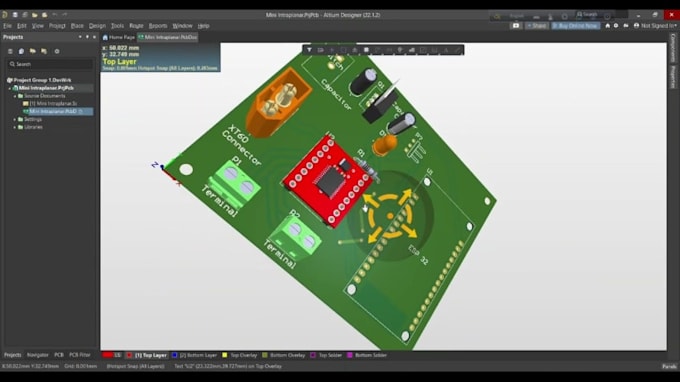Click the Save All icon in title bar
This screenshot has width=680, height=382.
point(25,15)
